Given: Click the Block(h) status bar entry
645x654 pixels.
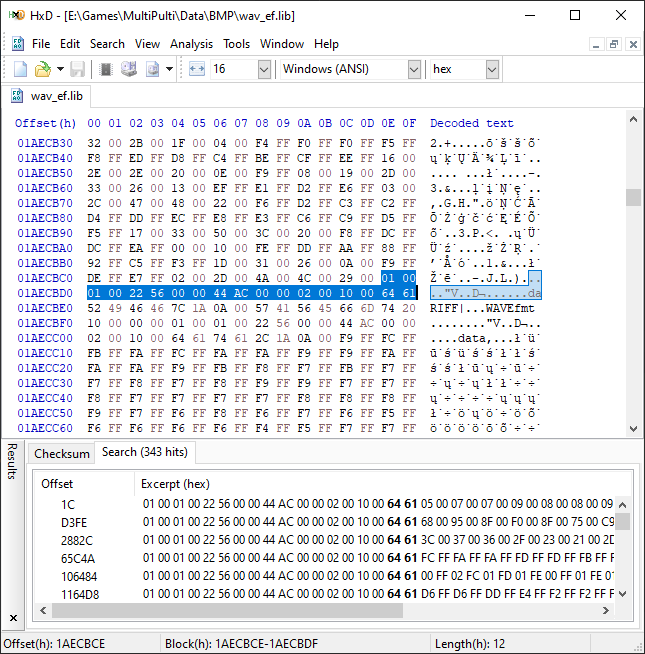Looking at the screenshot, I should [242, 644].
